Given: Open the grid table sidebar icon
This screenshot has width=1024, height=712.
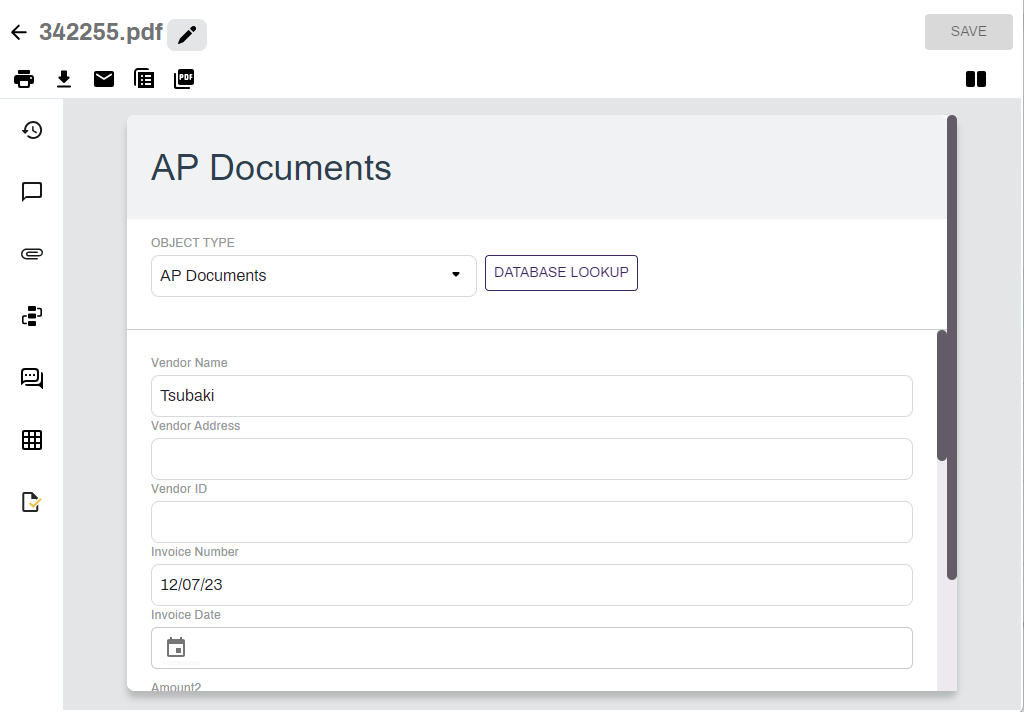Looking at the screenshot, I should pos(32,440).
